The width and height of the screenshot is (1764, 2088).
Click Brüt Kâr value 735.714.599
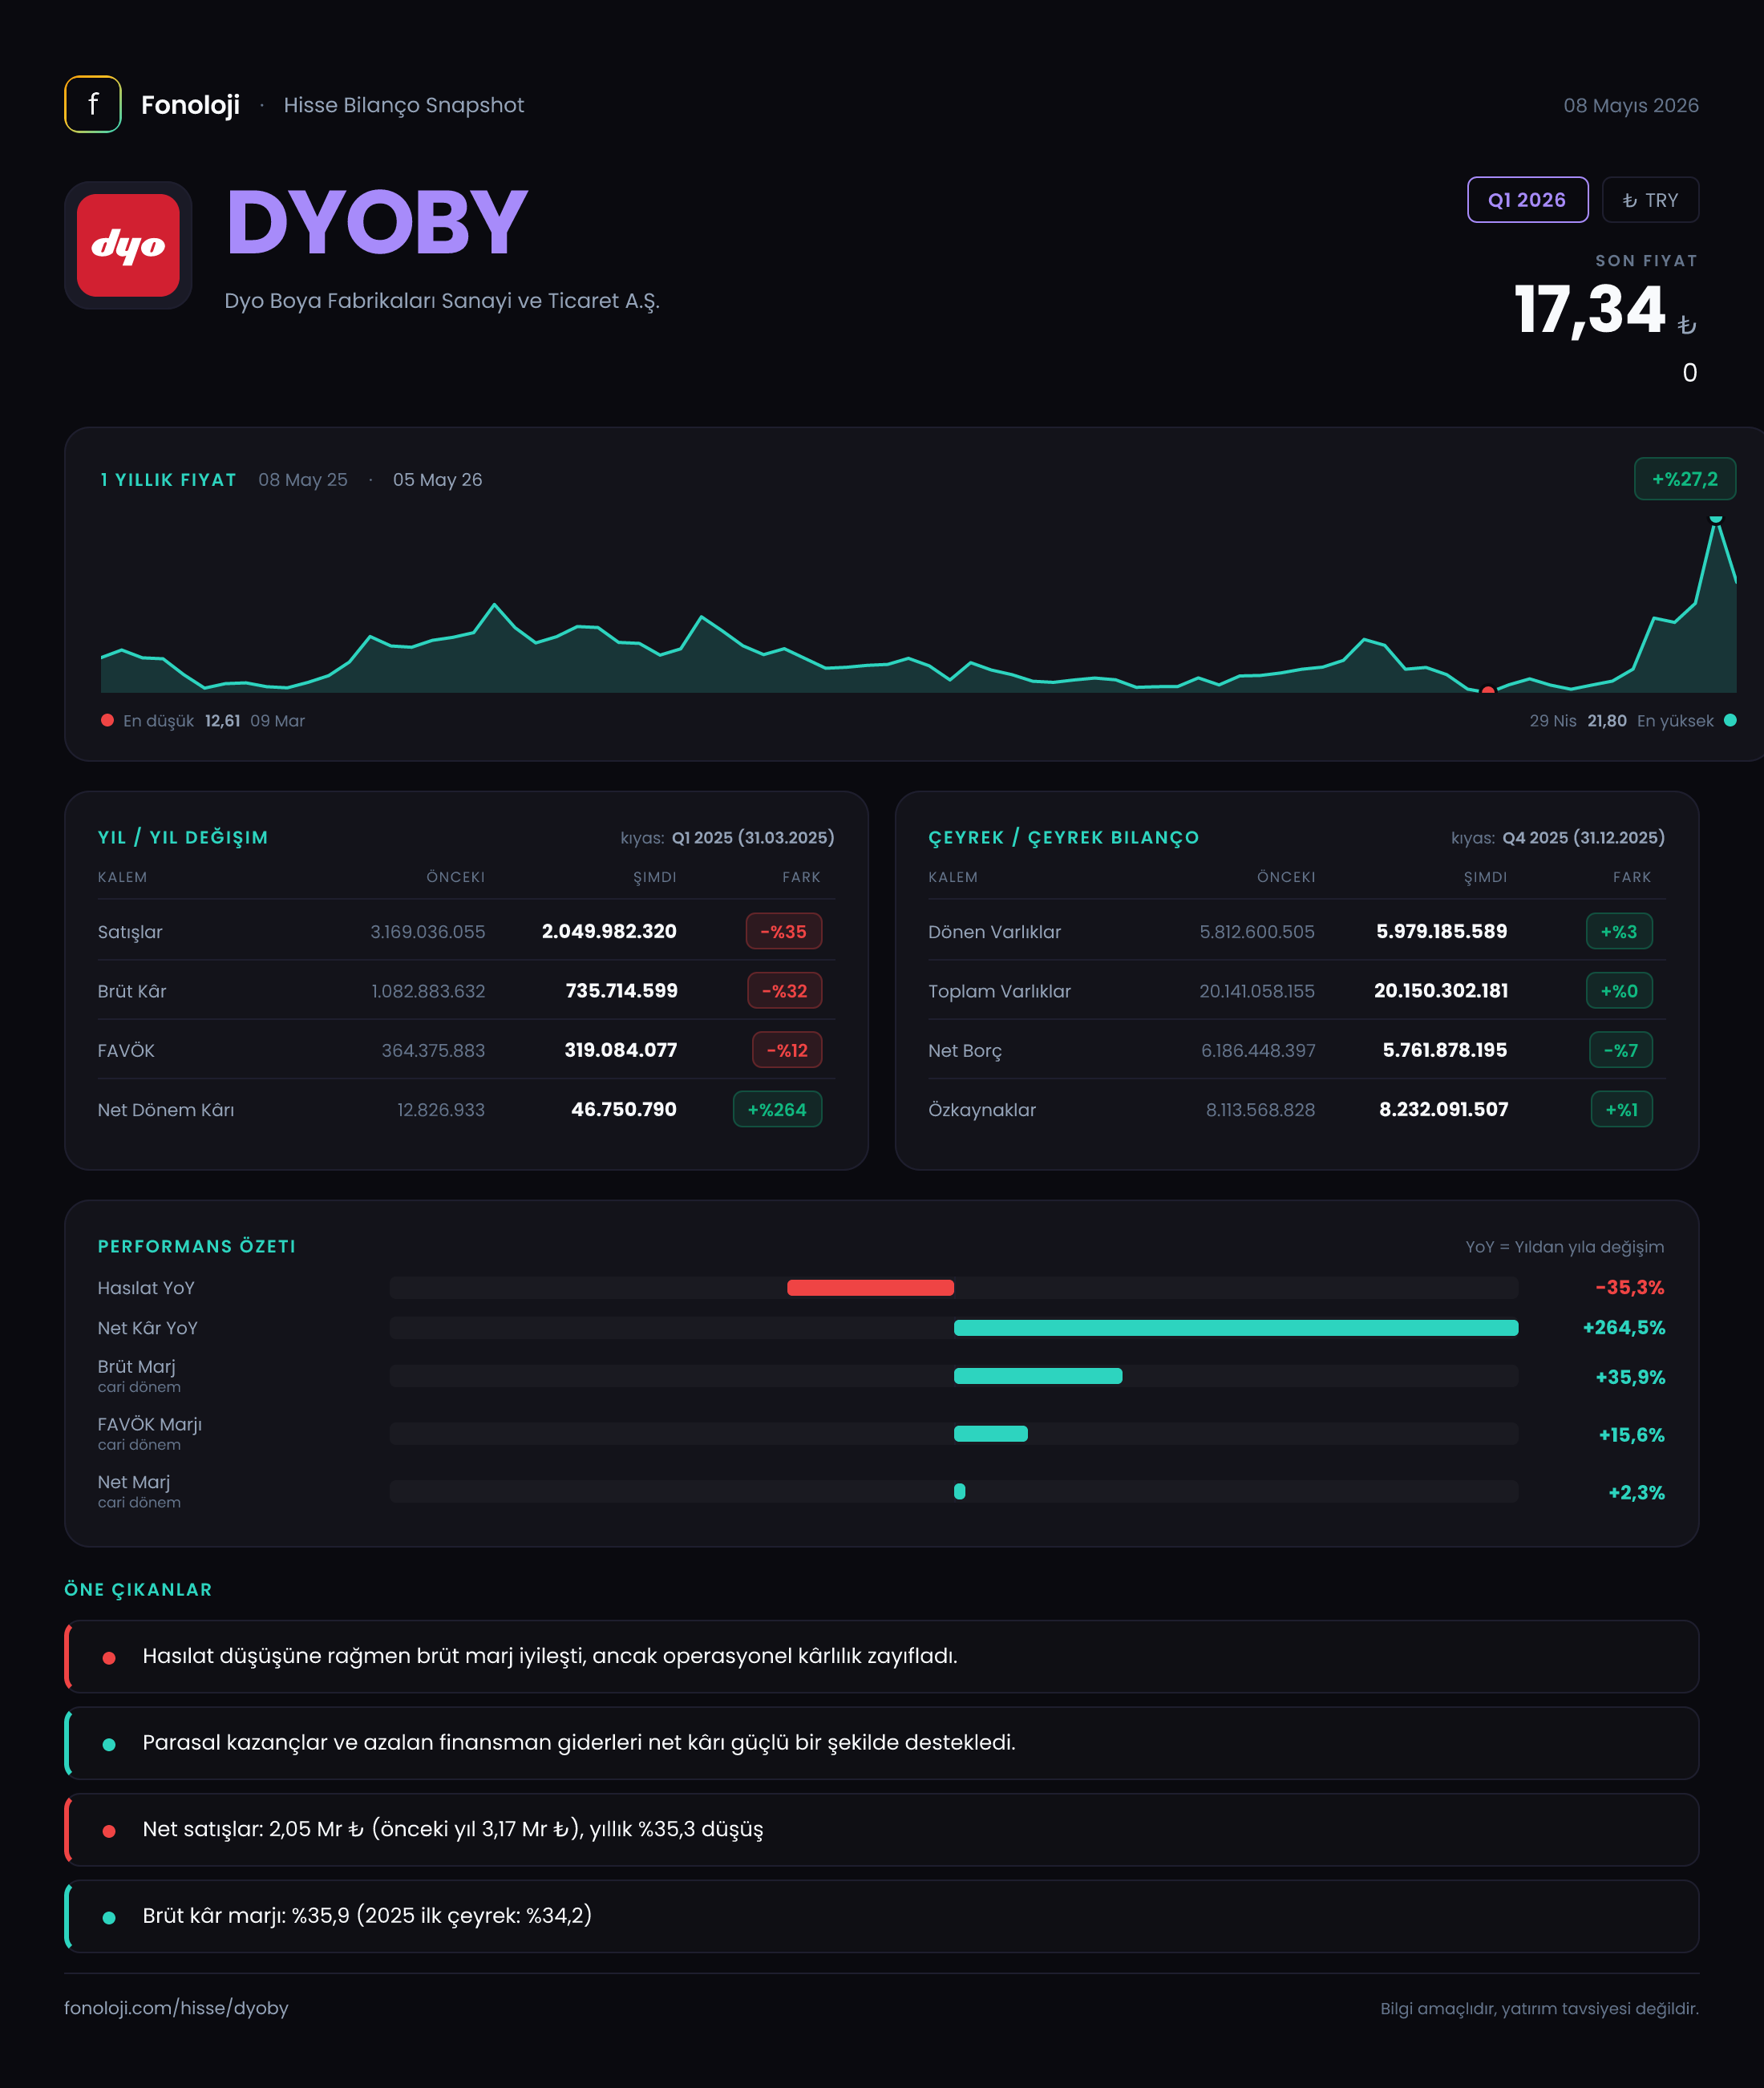(x=621, y=991)
